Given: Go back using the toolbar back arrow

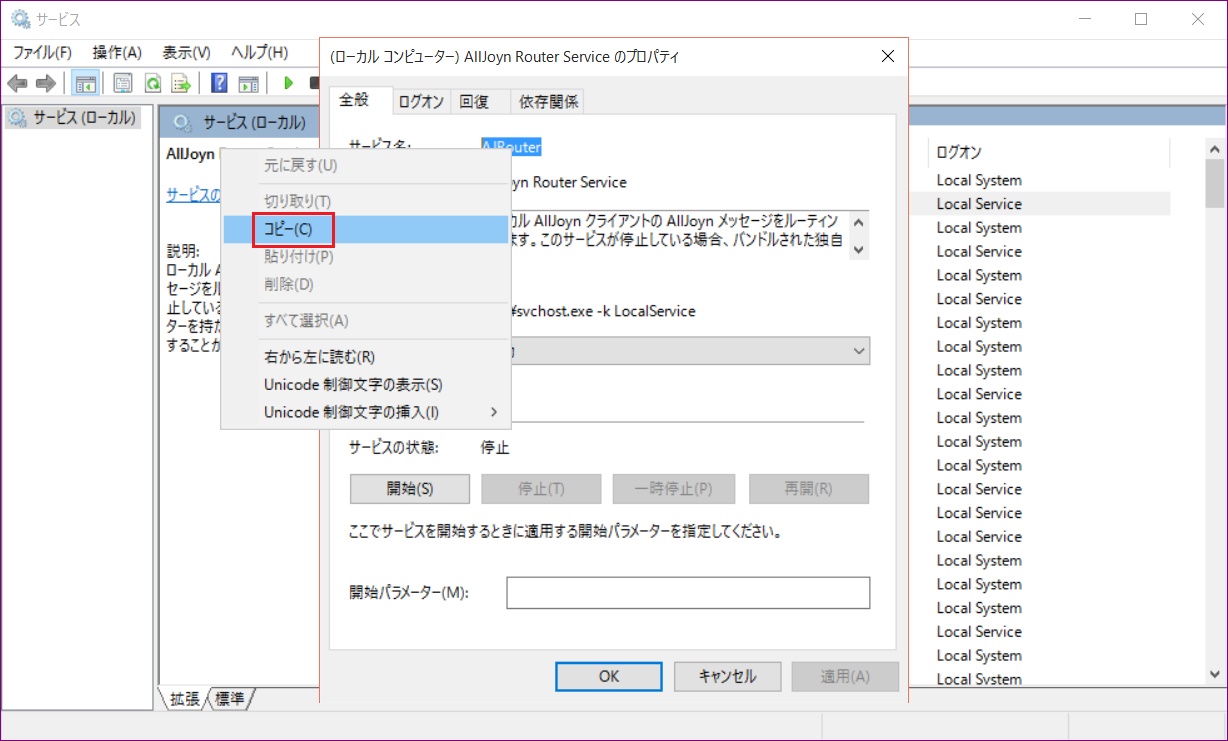Looking at the screenshot, I should pyautogui.click(x=17, y=83).
